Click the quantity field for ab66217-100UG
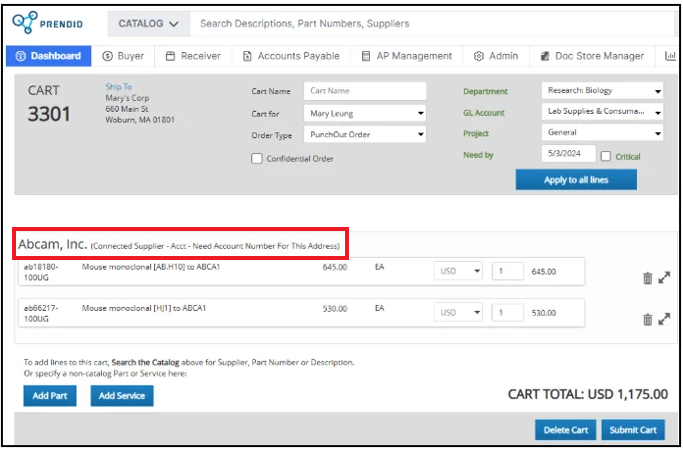This screenshot has height=450, width=683. 507,312
